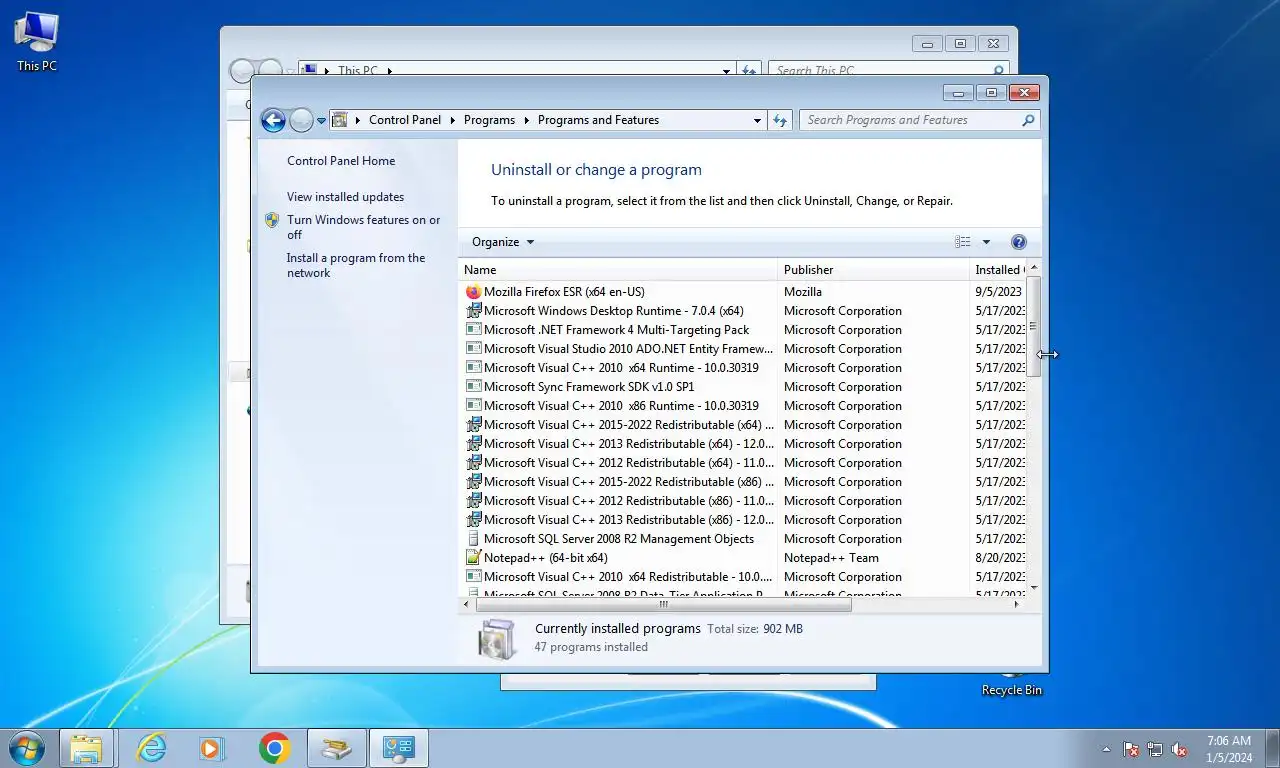Launch Google Chrome from taskbar

275,748
